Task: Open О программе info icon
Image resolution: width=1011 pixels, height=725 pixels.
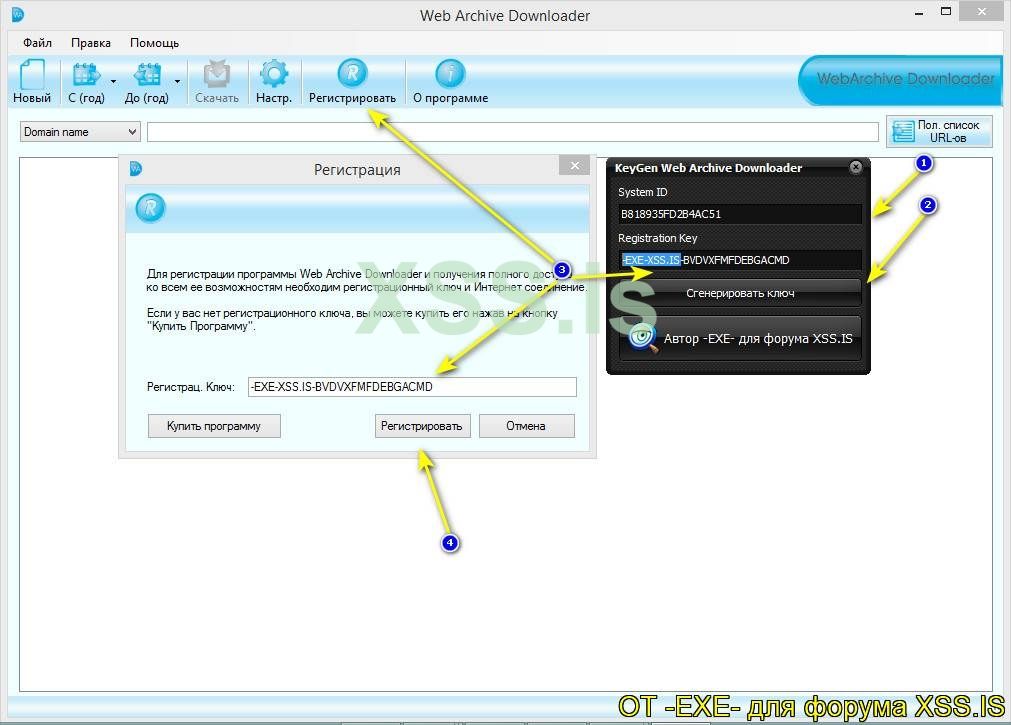Action: pyautogui.click(x=450, y=74)
